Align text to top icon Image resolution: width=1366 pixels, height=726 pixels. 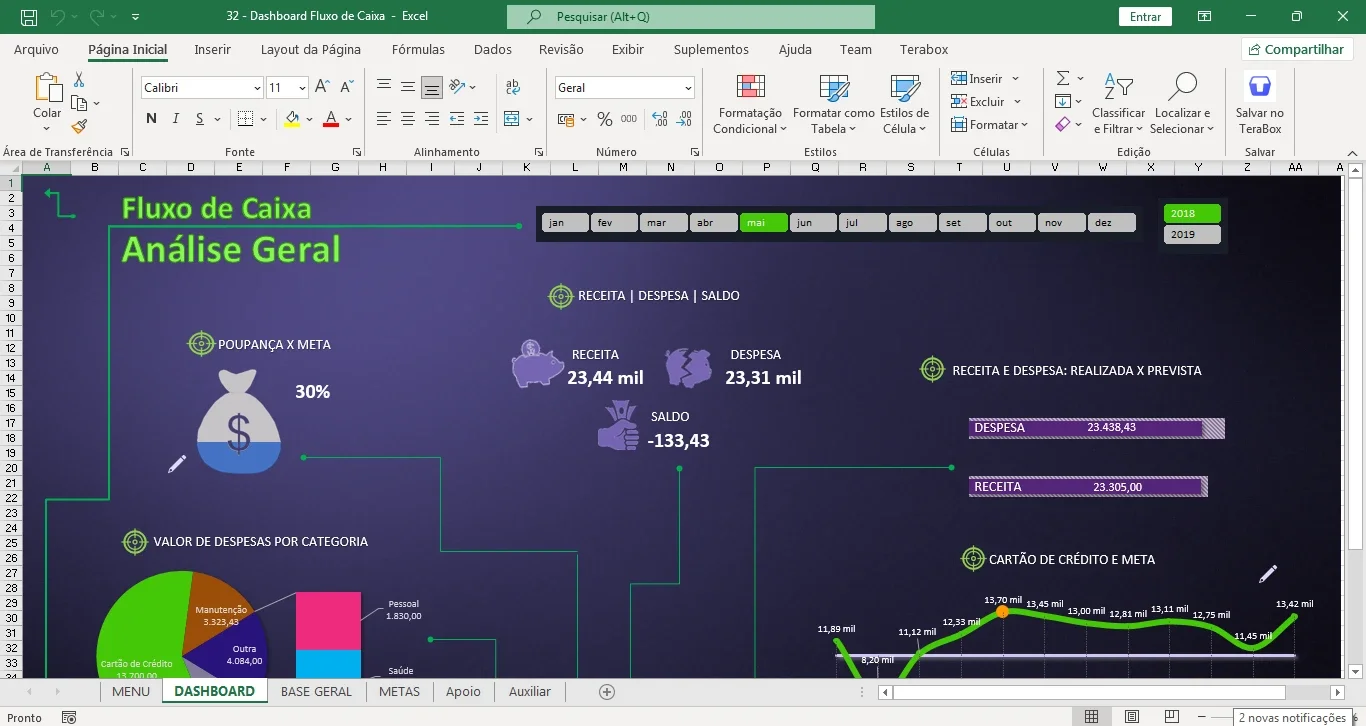point(384,87)
